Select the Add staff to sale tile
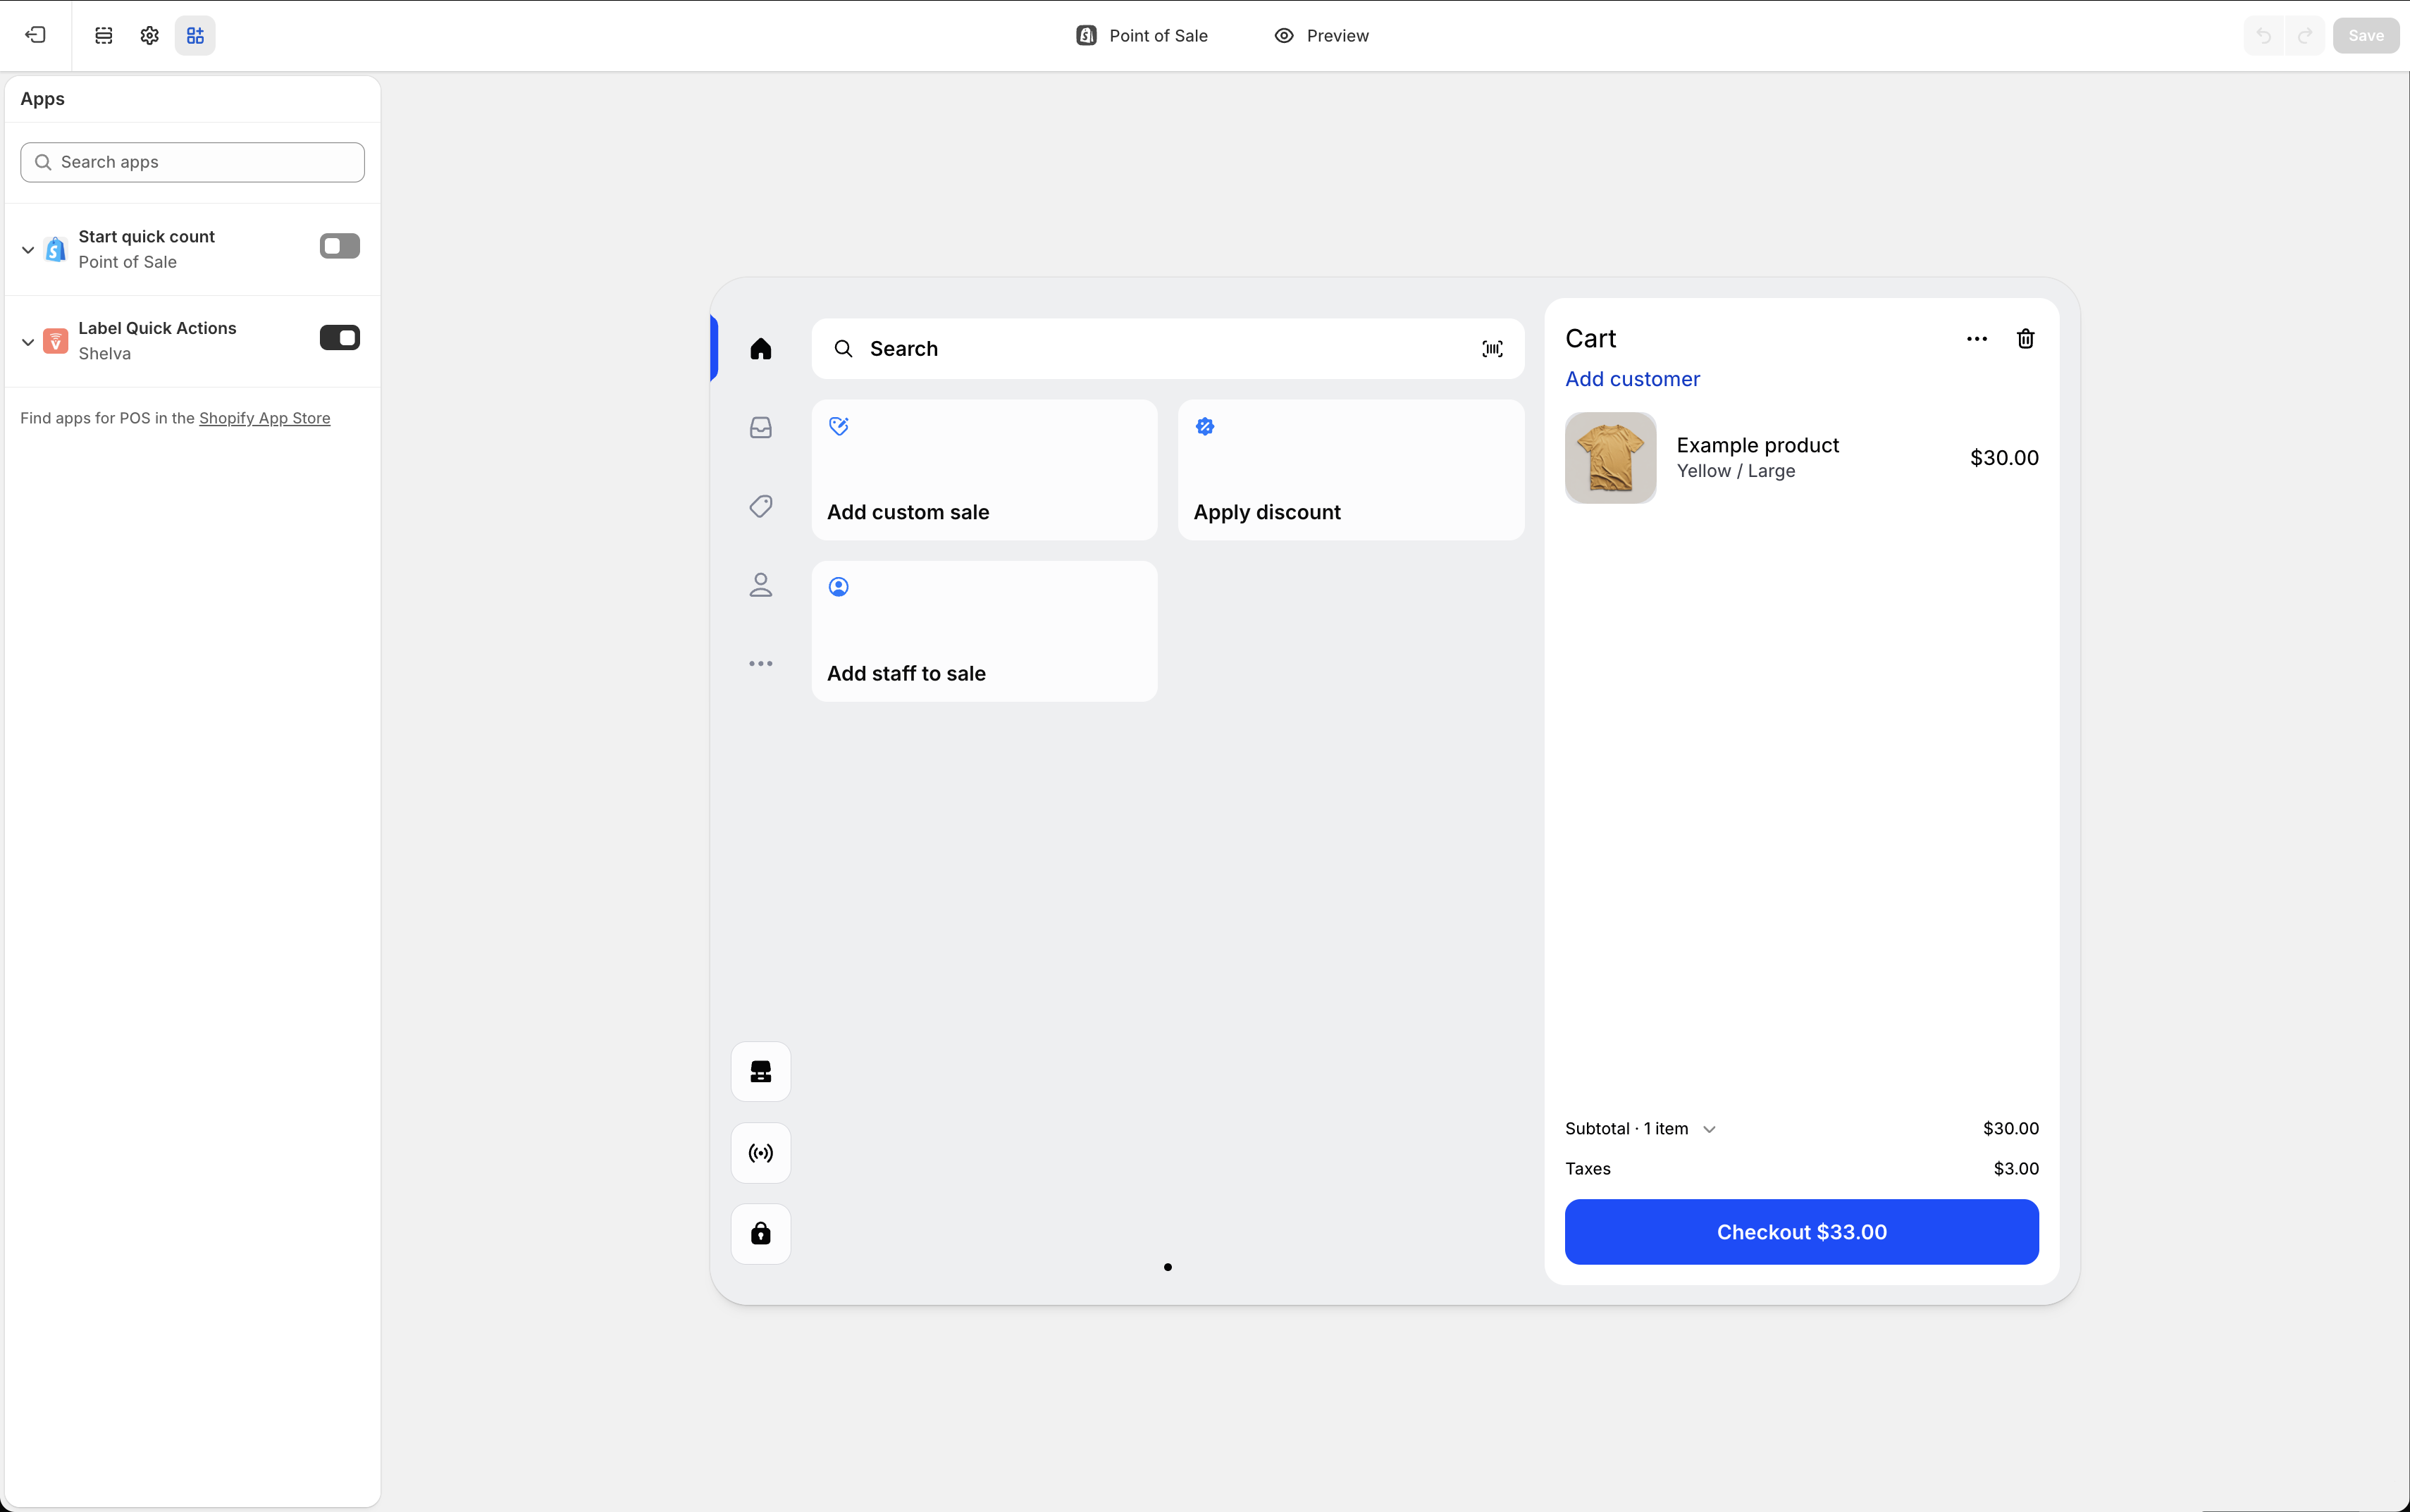This screenshot has height=1512, width=2410. click(x=984, y=631)
